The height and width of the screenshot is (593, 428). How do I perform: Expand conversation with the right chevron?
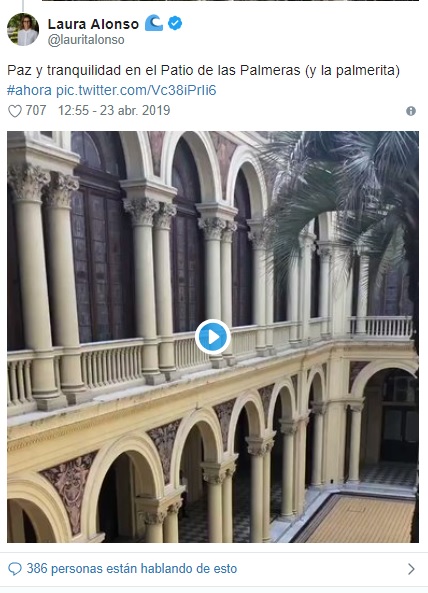click(411, 569)
